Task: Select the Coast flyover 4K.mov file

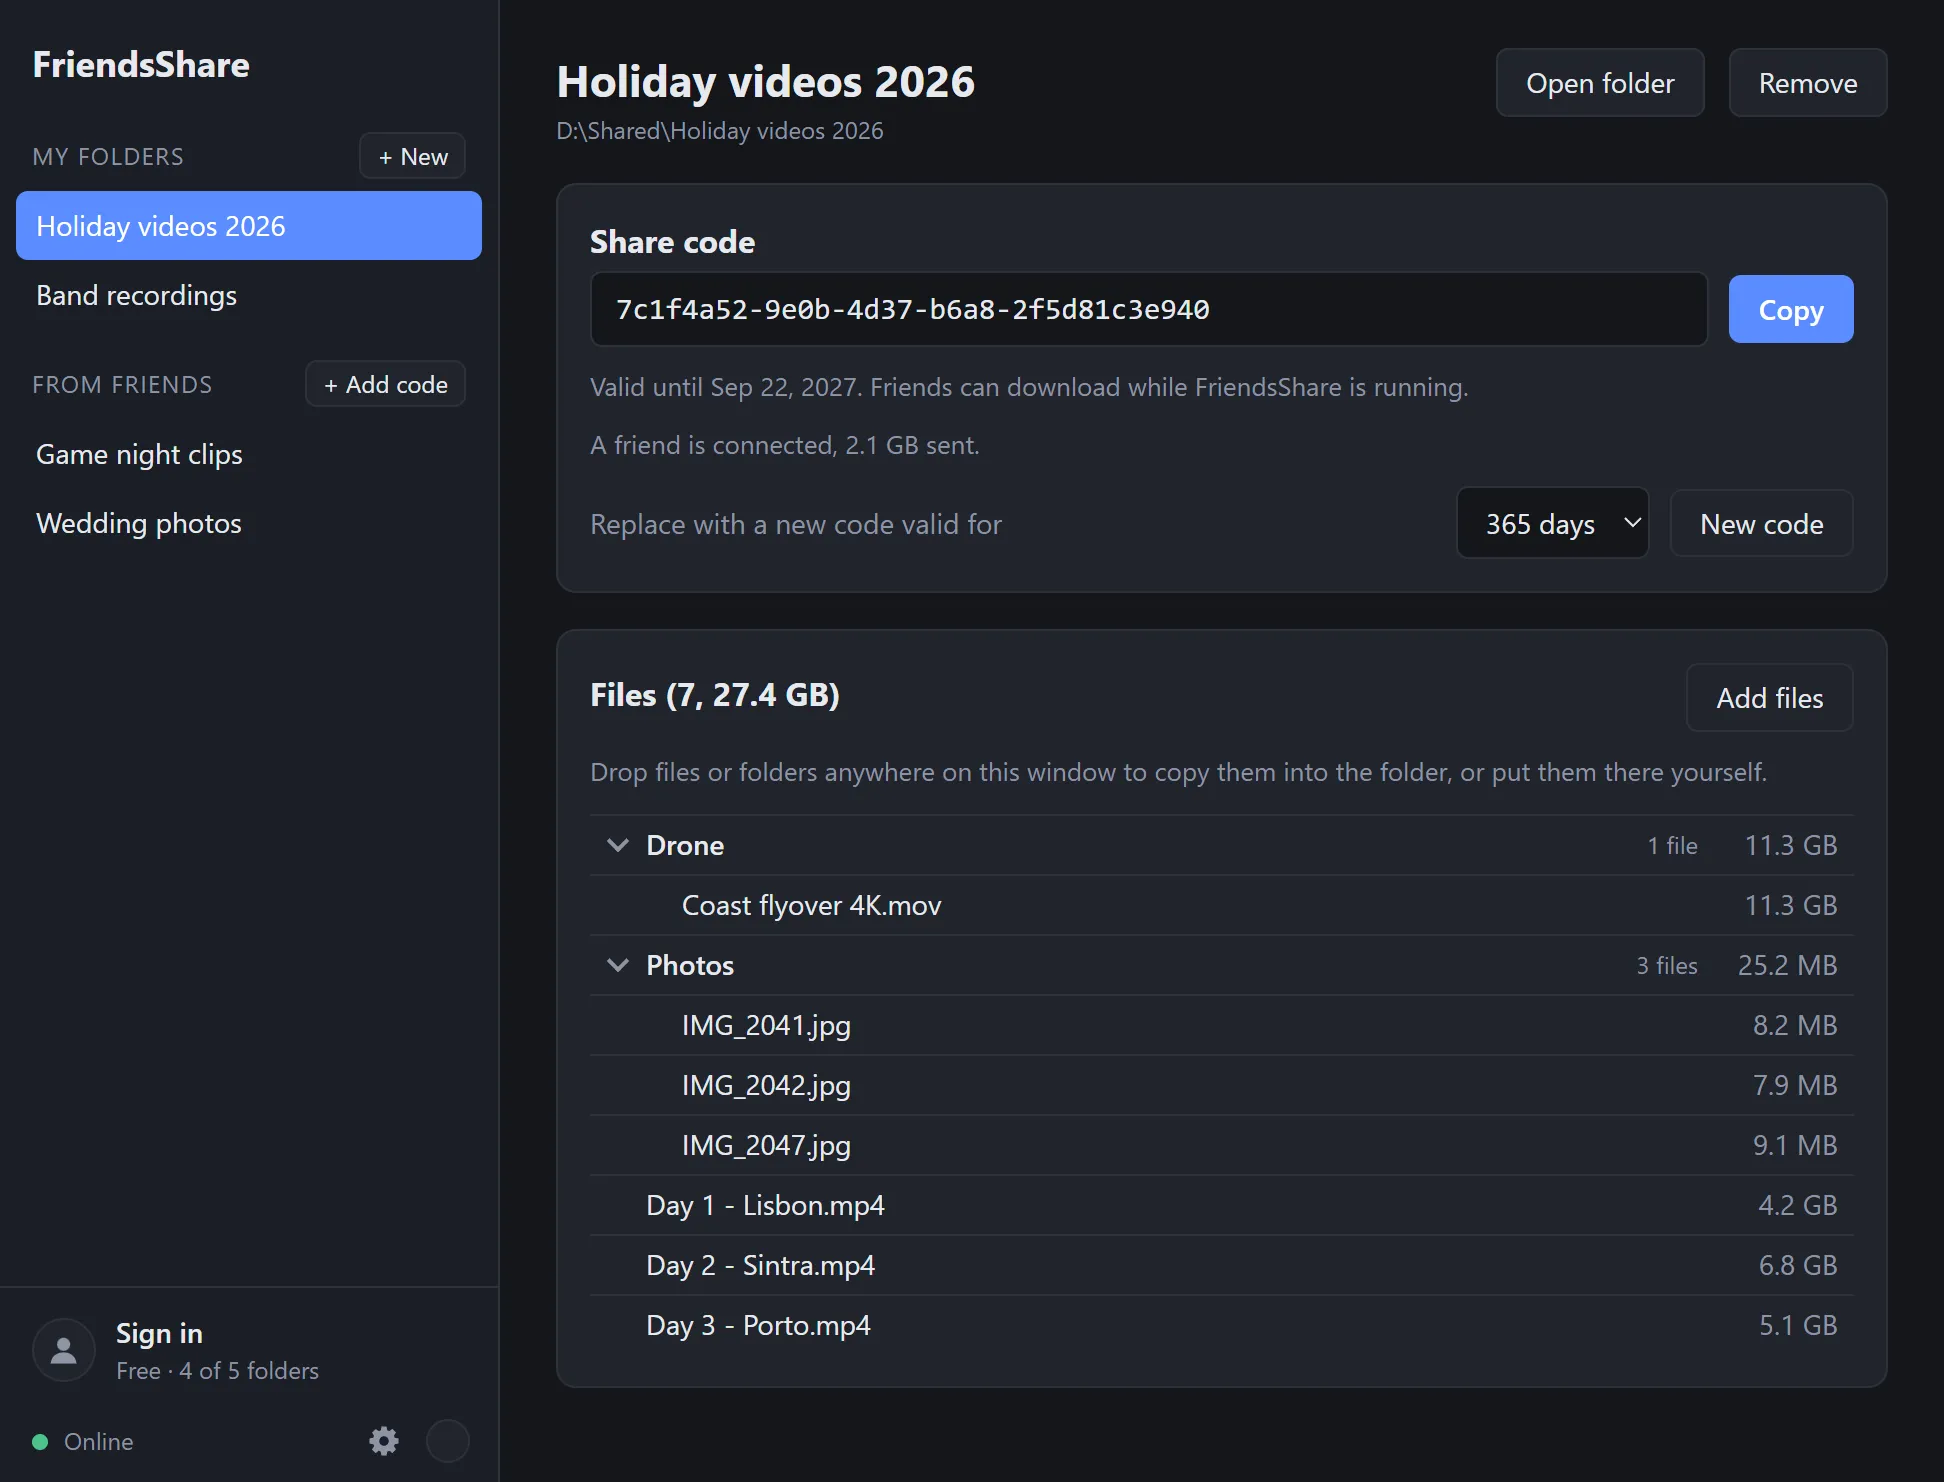Action: (x=1221, y=905)
